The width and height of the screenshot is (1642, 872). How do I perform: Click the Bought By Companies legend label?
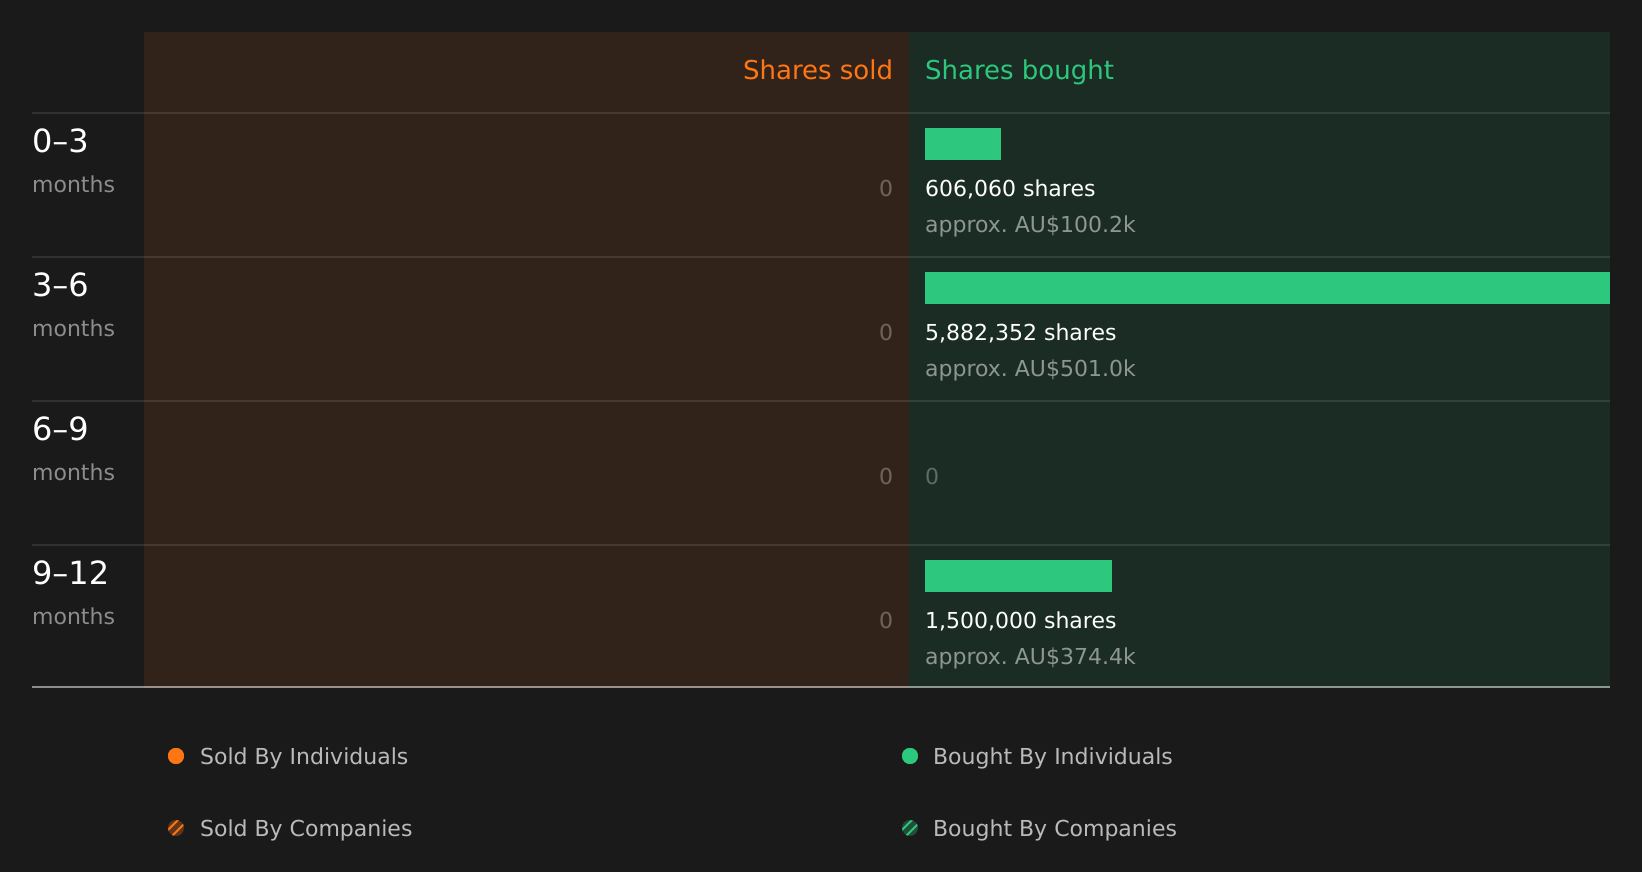[x=1054, y=828]
